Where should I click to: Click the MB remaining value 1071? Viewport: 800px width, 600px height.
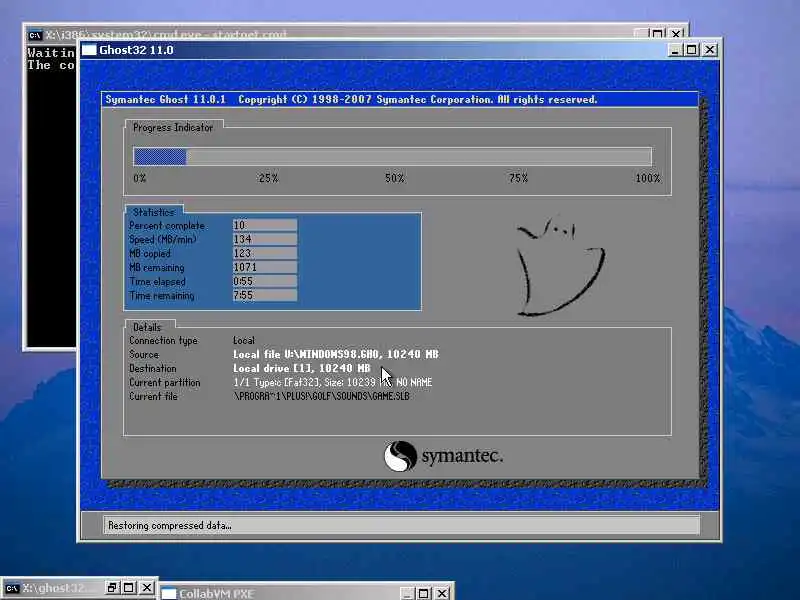tap(265, 267)
